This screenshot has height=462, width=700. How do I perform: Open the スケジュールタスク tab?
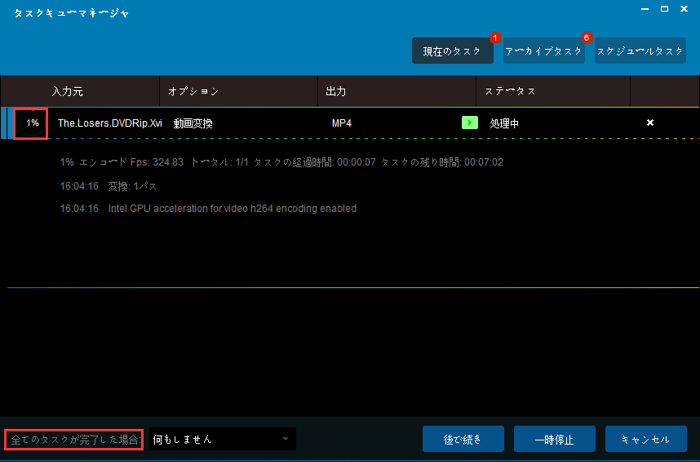point(640,51)
